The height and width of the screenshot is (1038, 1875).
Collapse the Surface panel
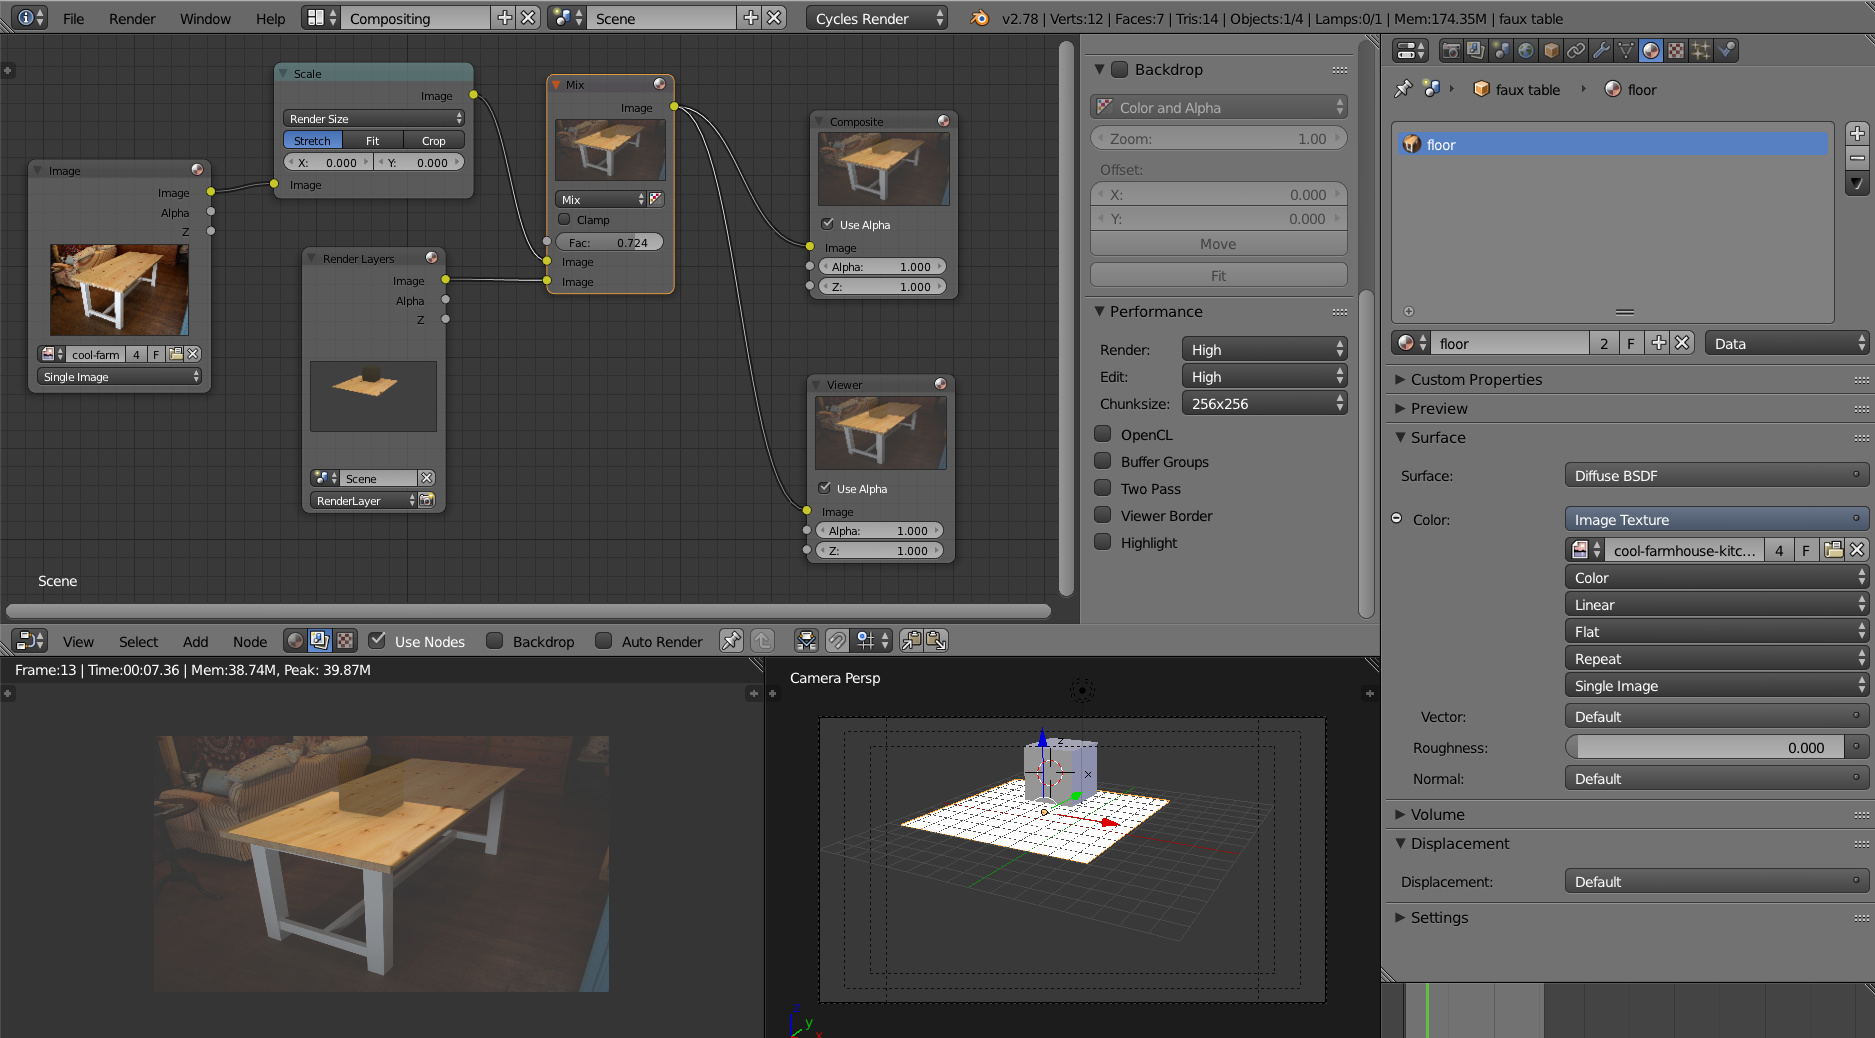(1437, 437)
